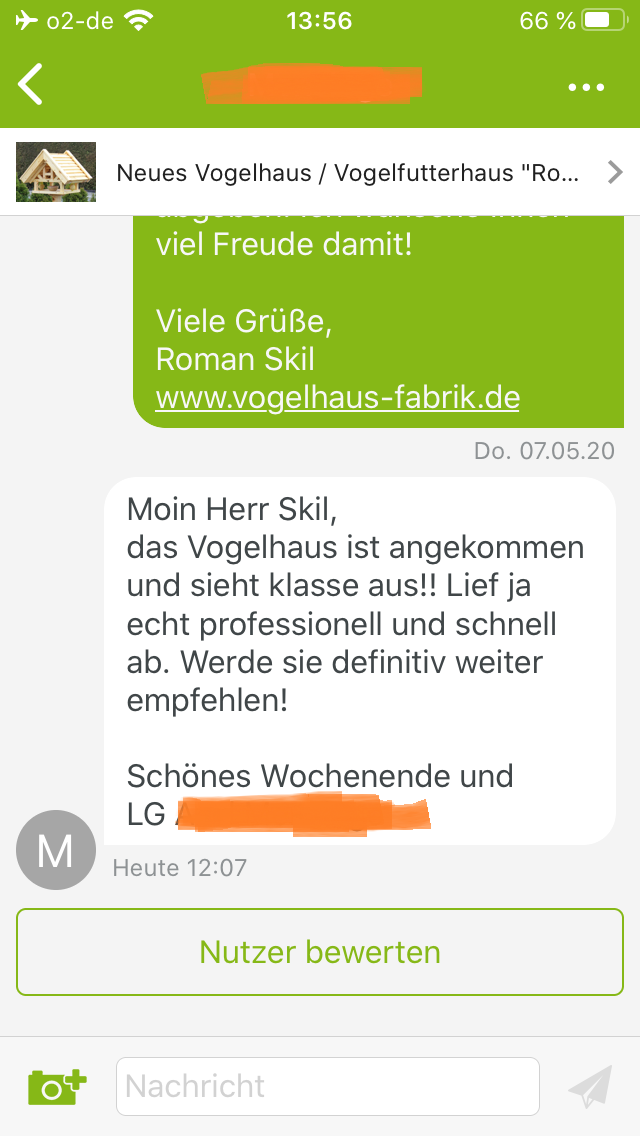Go back using the top-left arrow
Screen dimensions: 640x1136
[x=30, y=84]
